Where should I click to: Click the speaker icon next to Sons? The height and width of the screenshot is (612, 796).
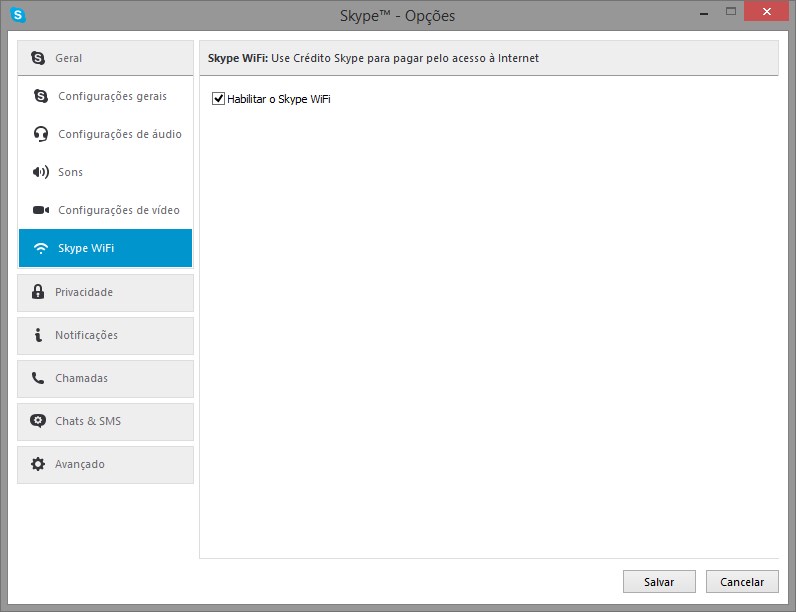(41, 172)
